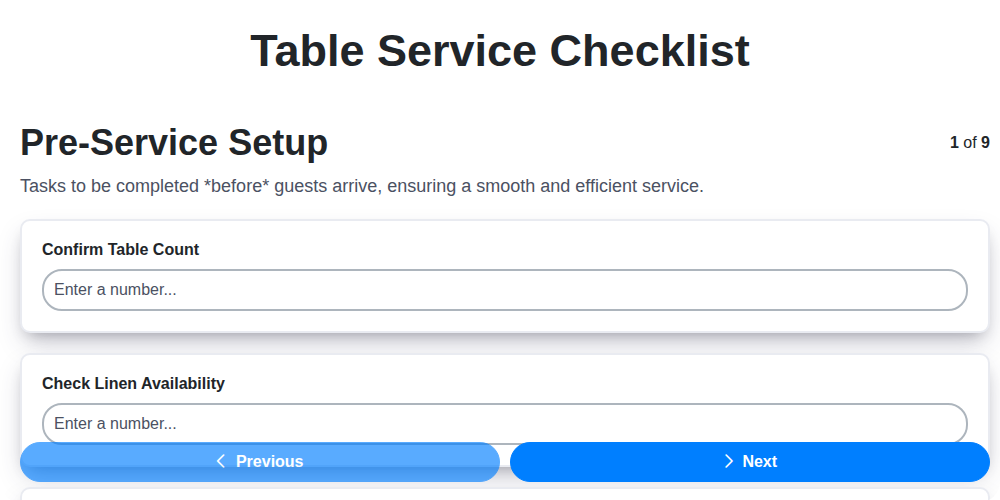Click the "1 of 9" page indicator
The image size is (1000, 500).
(x=969, y=143)
